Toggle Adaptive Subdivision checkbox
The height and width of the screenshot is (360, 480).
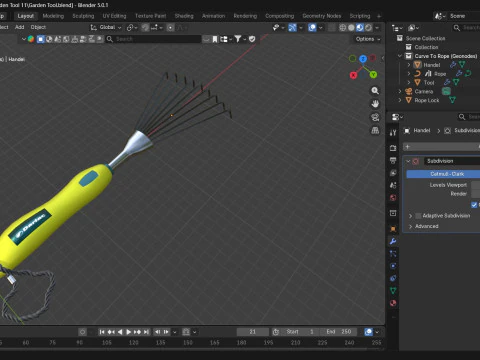[418, 216]
